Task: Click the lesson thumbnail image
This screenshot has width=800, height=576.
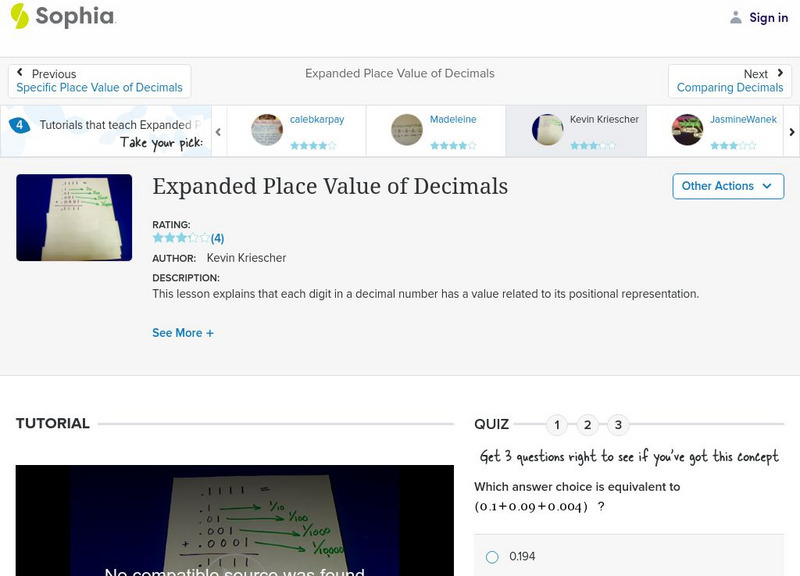Action: [x=74, y=217]
